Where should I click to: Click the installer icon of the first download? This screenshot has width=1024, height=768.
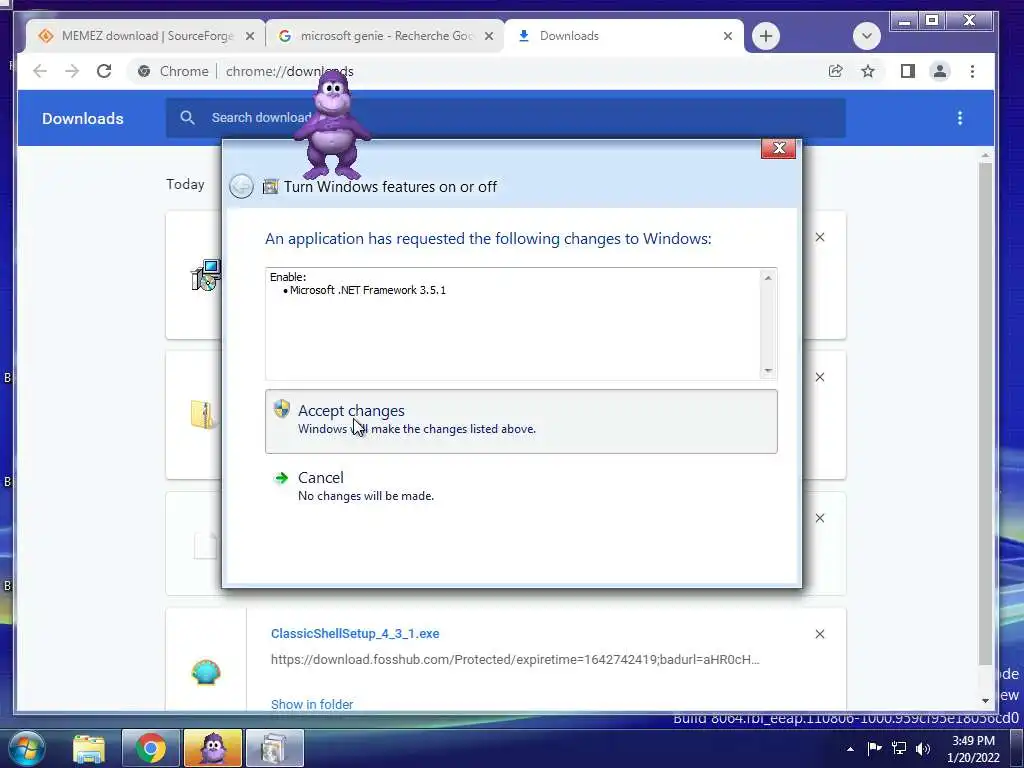click(206, 275)
